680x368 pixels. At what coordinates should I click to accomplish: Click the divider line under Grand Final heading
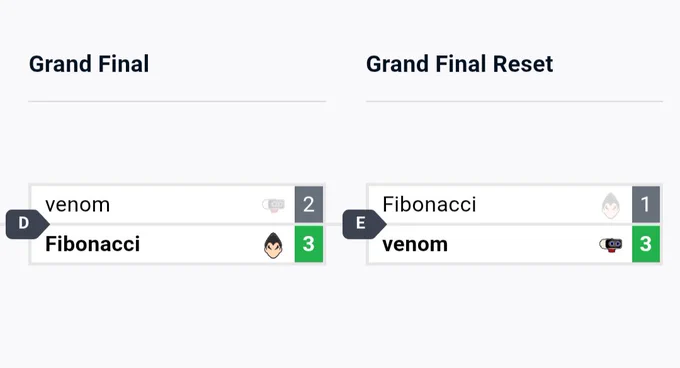tap(177, 101)
